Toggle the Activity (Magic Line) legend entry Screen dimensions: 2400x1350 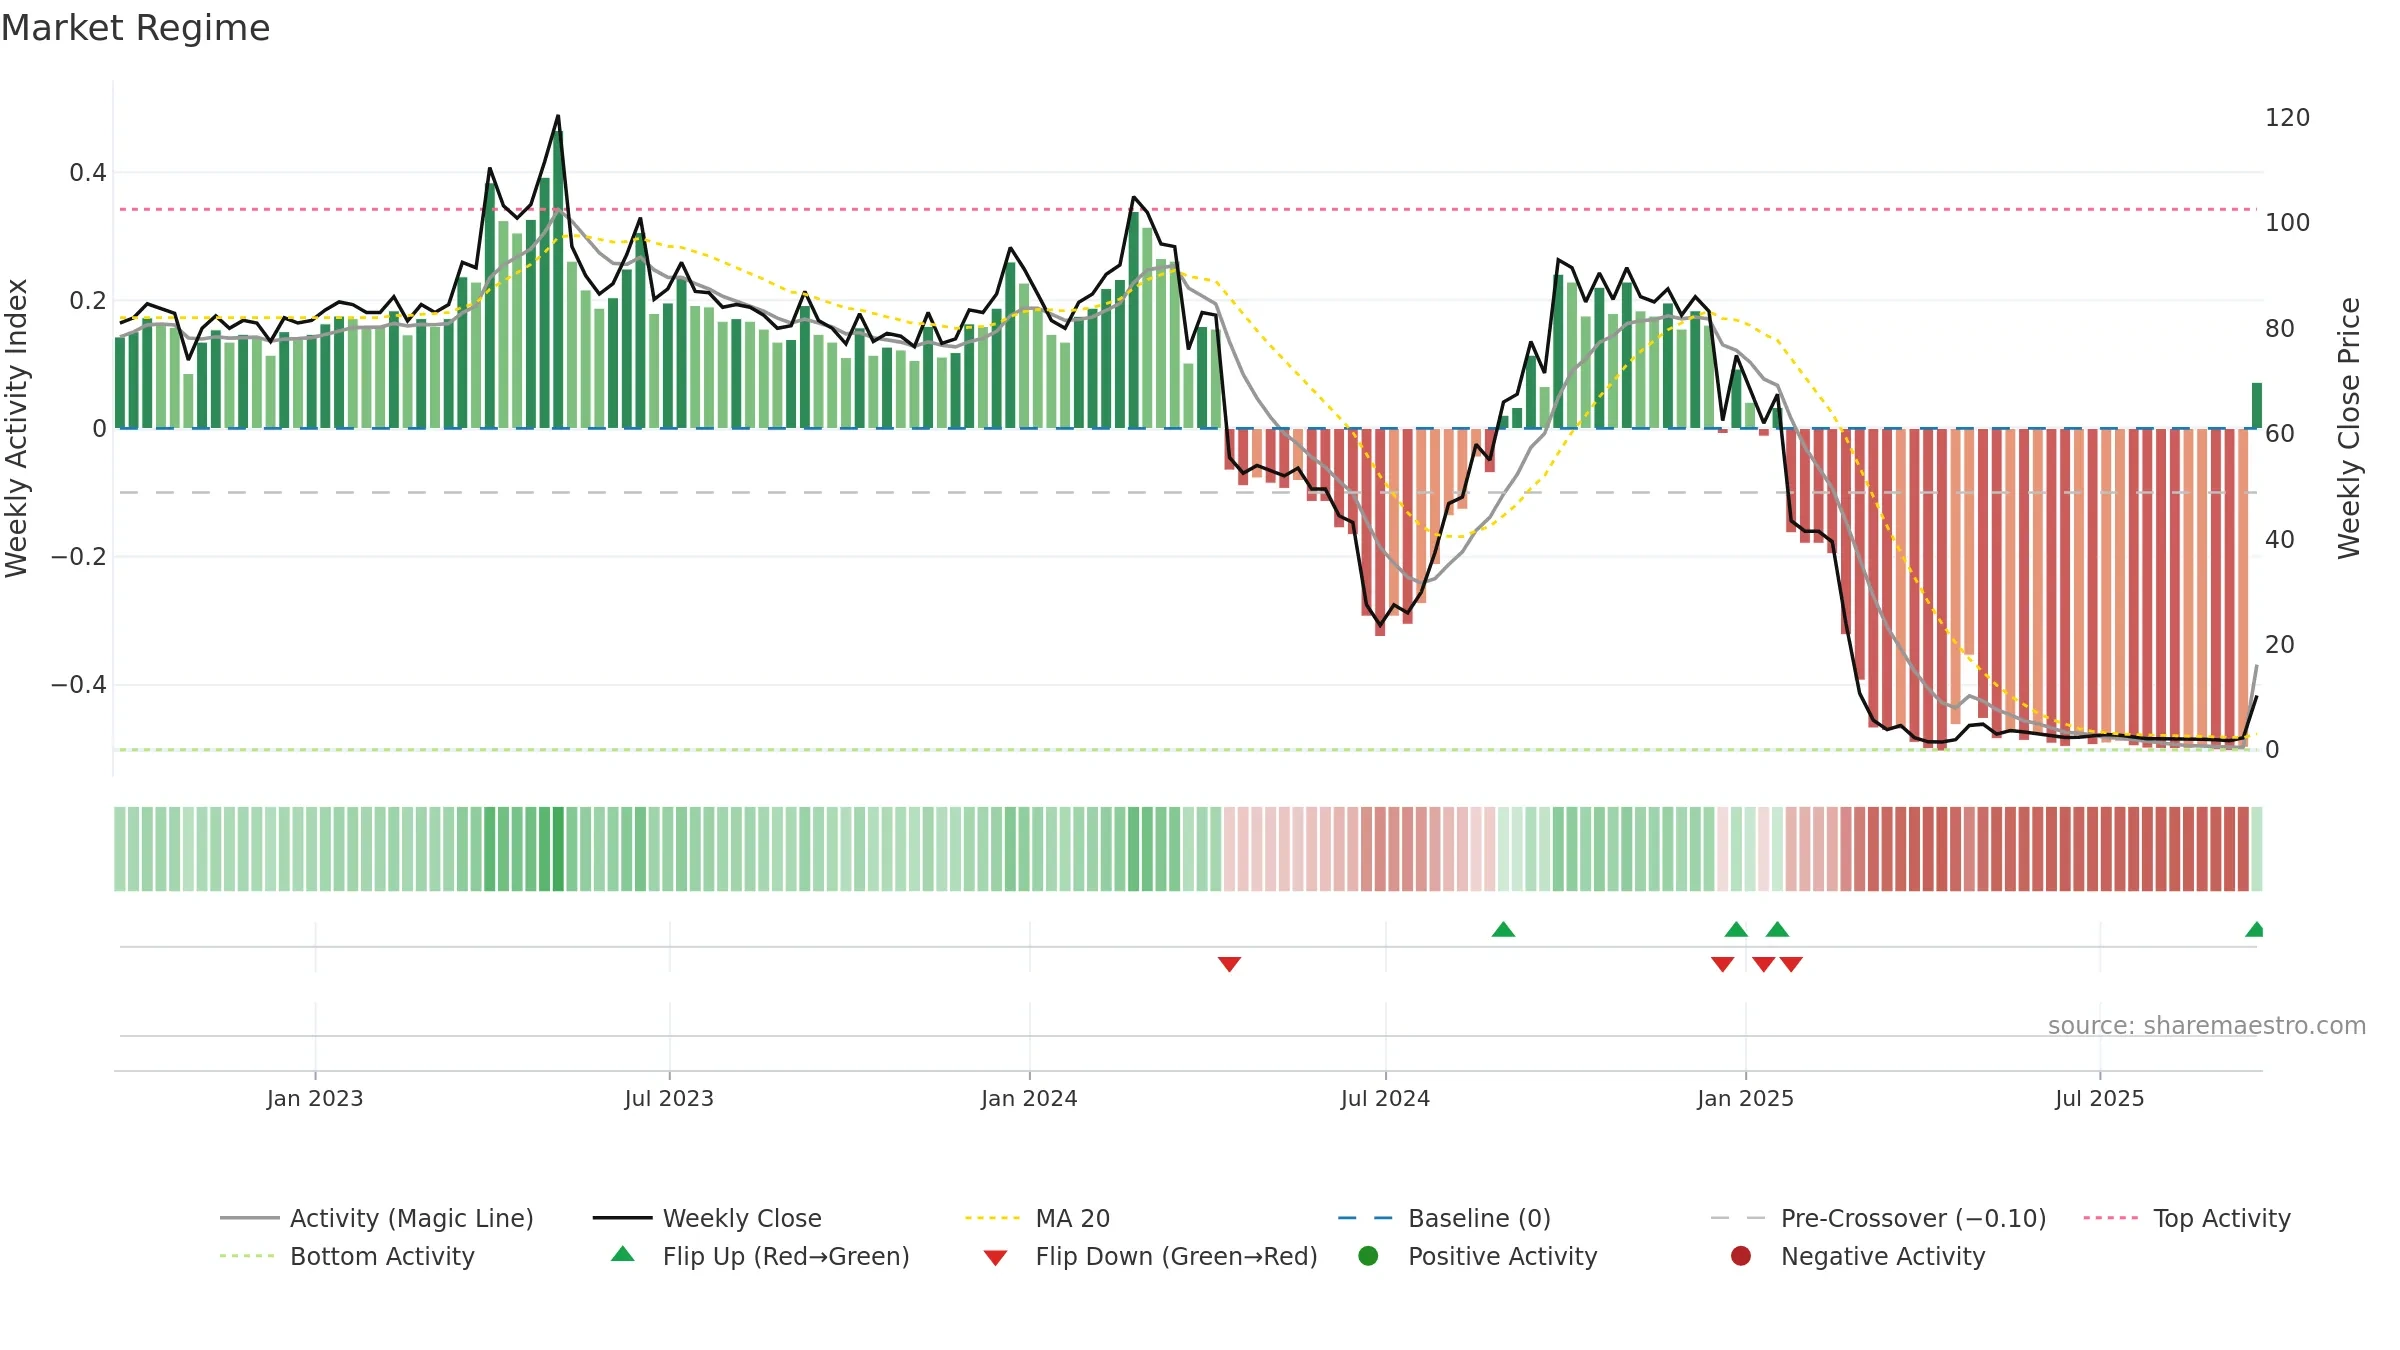tap(377, 1218)
